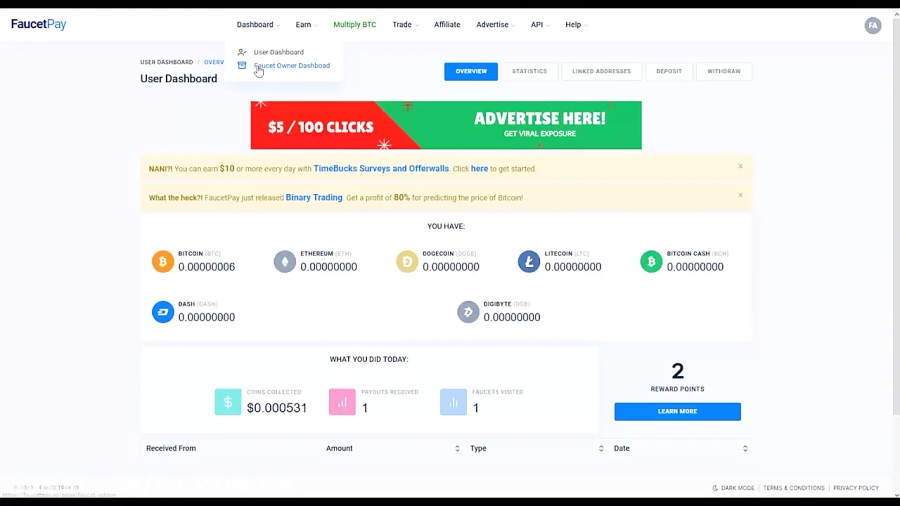900x506 pixels.
Task: Click the Dark Mode moon icon
Action: (x=715, y=488)
